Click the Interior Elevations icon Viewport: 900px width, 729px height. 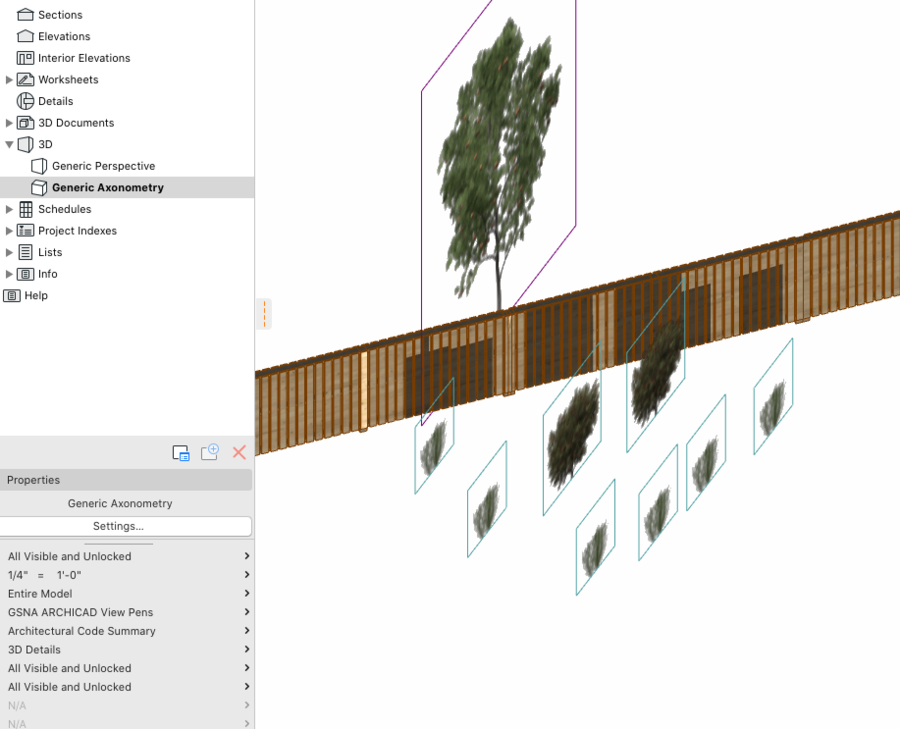[x=25, y=58]
